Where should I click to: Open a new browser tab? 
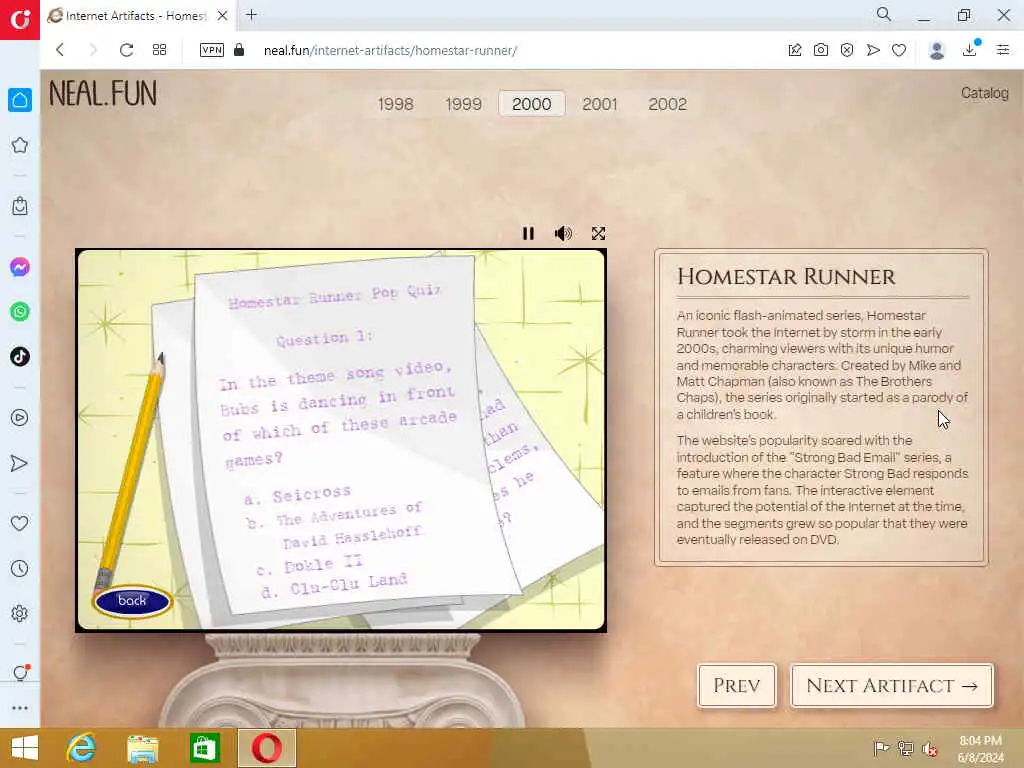click(251, 15)
